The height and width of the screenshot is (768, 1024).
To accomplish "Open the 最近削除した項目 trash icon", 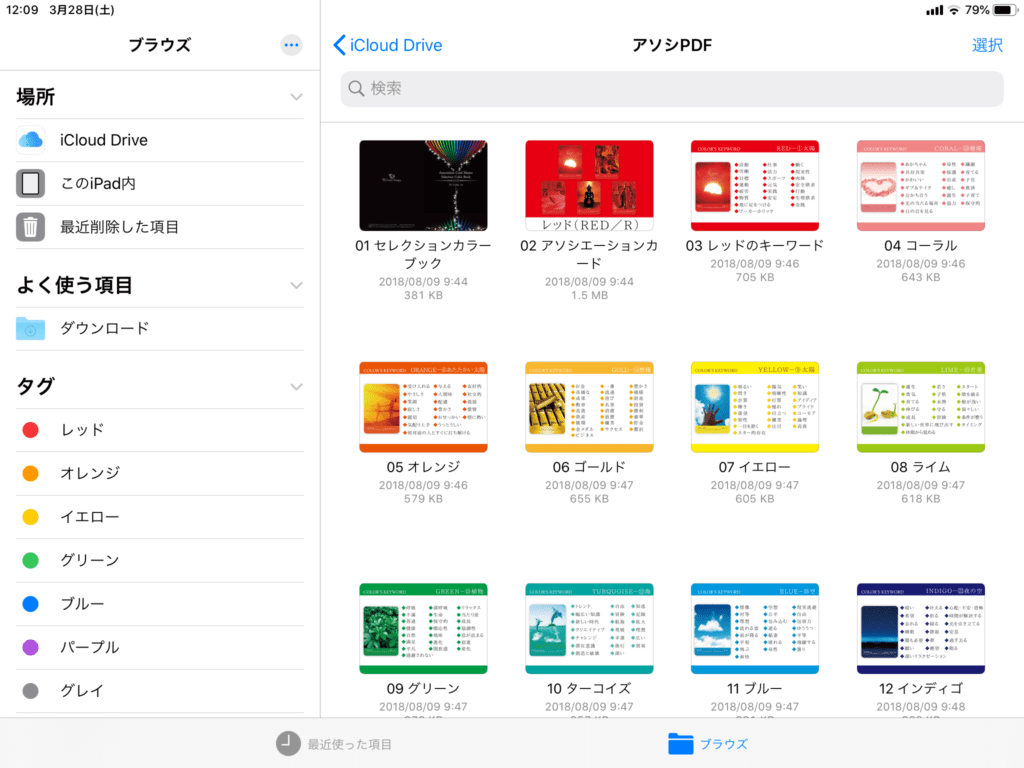I will [31, 227].
